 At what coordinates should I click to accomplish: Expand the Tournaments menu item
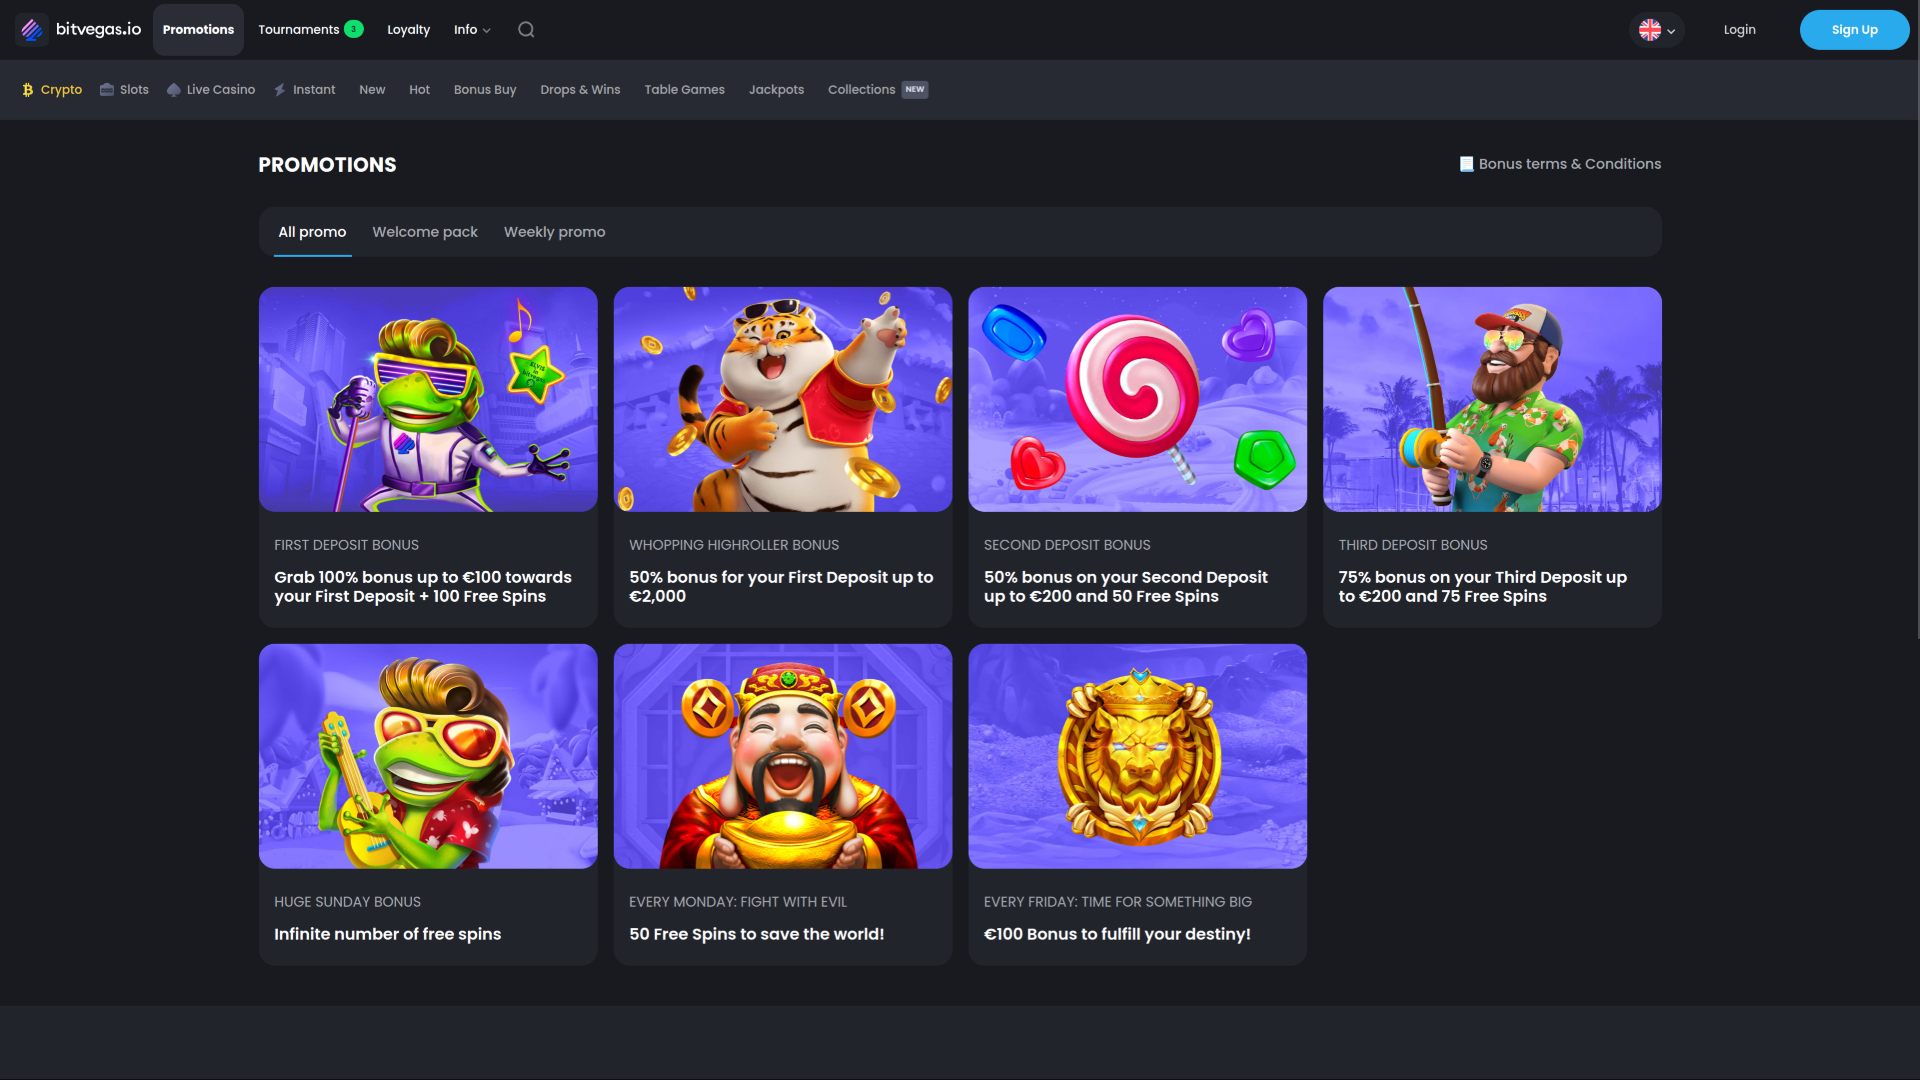(310, 29)
